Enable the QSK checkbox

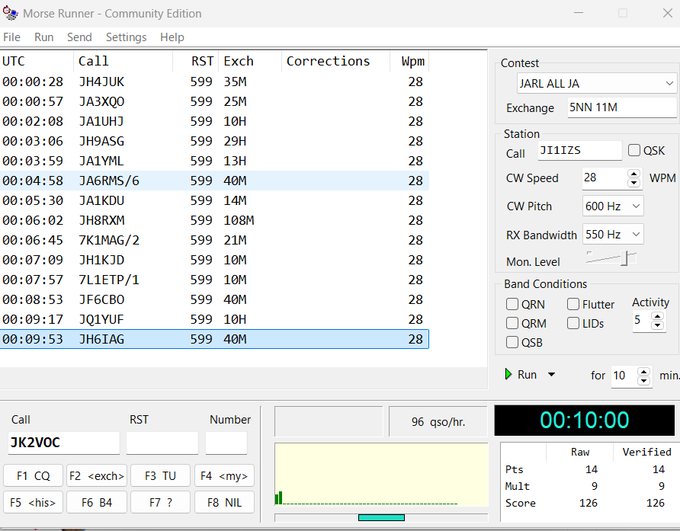634,150
